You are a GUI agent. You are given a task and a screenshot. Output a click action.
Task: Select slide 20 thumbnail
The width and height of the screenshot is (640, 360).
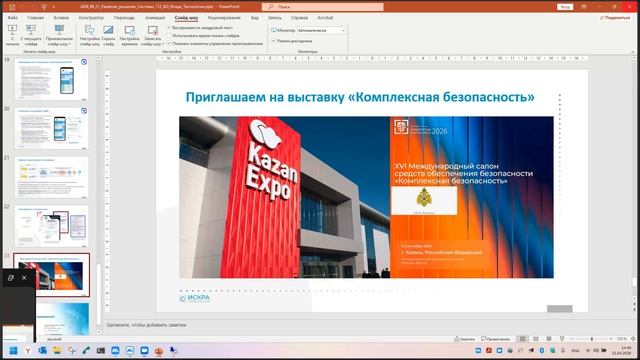point(51,128)
